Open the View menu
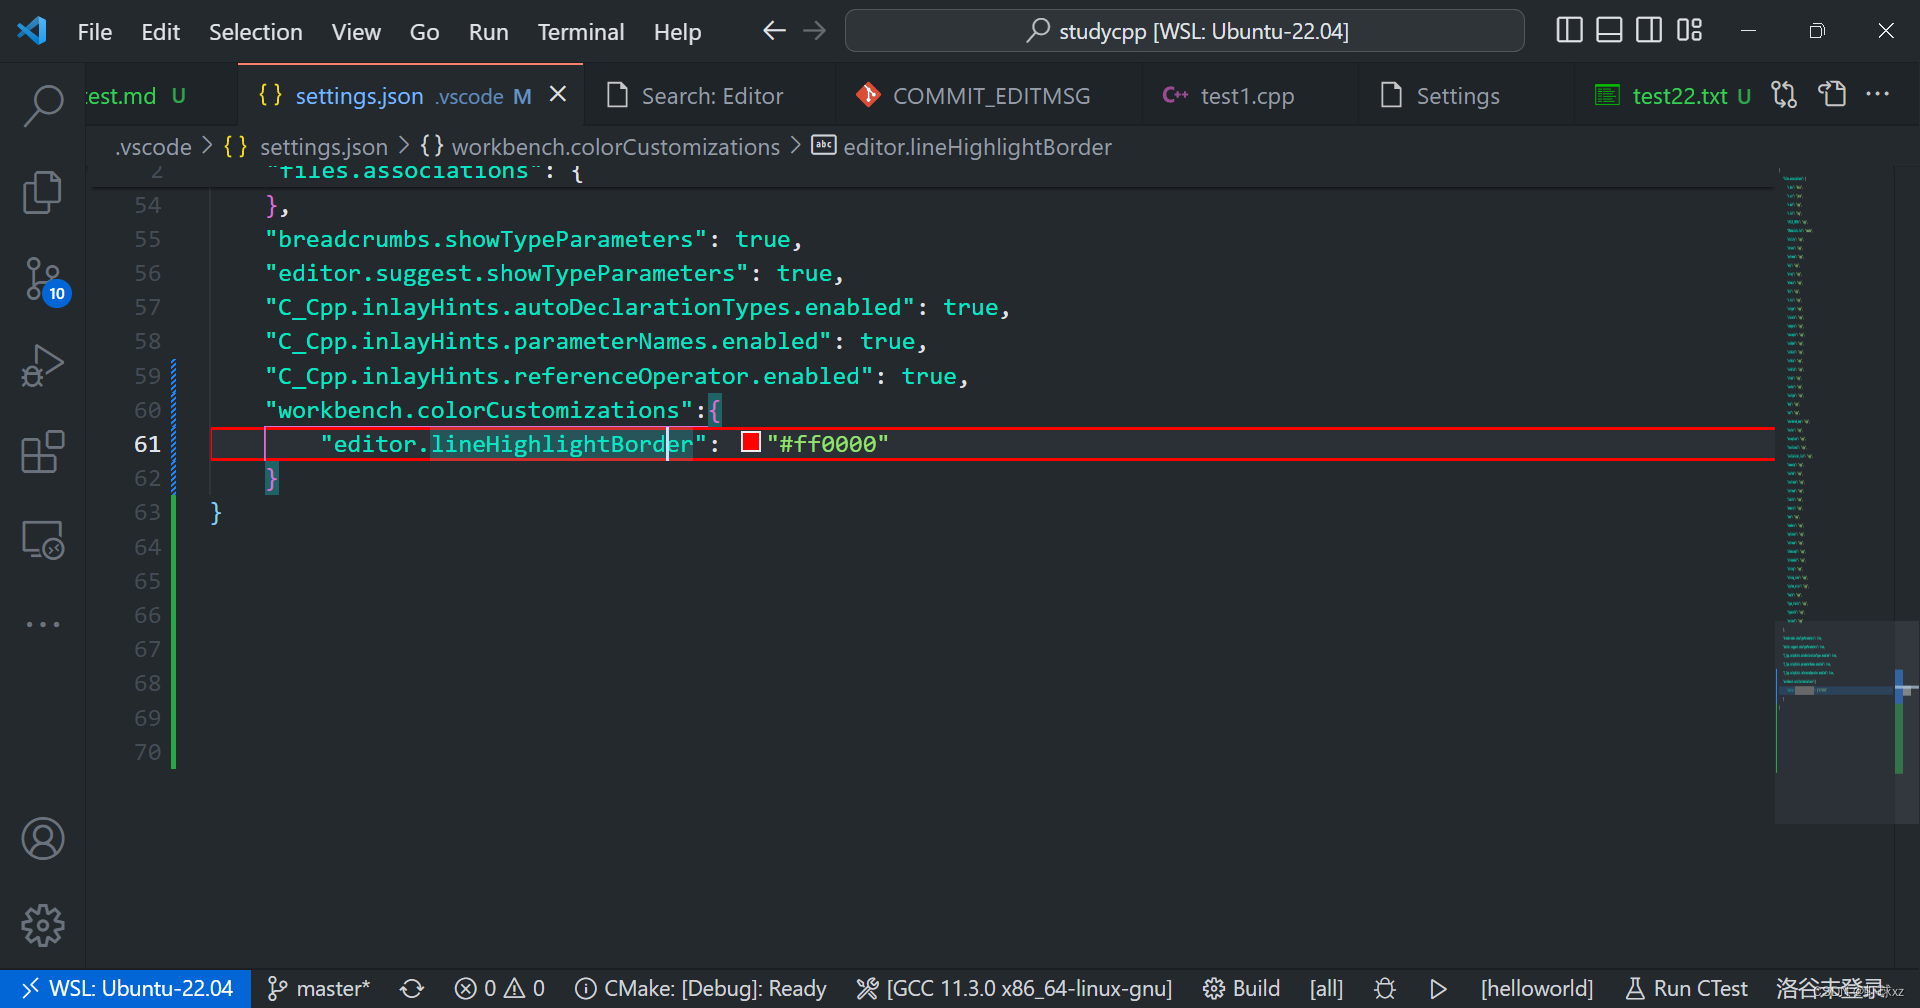 [x=356, y=32]
